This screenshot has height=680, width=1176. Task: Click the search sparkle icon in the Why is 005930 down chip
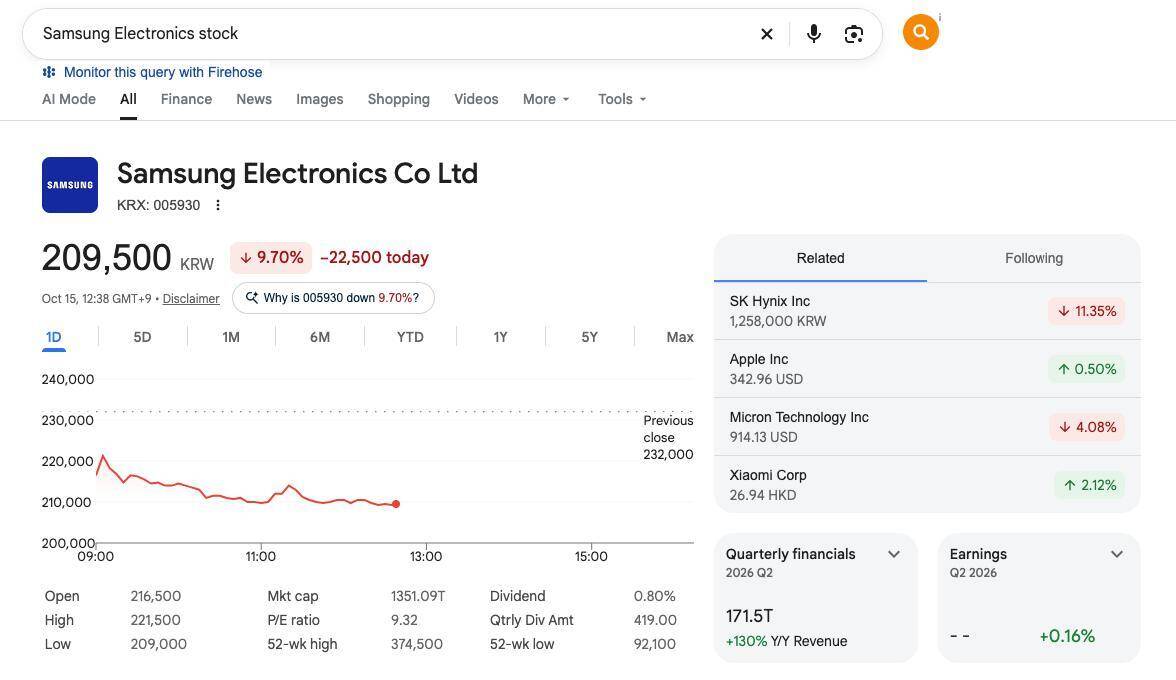coord(252,298)
